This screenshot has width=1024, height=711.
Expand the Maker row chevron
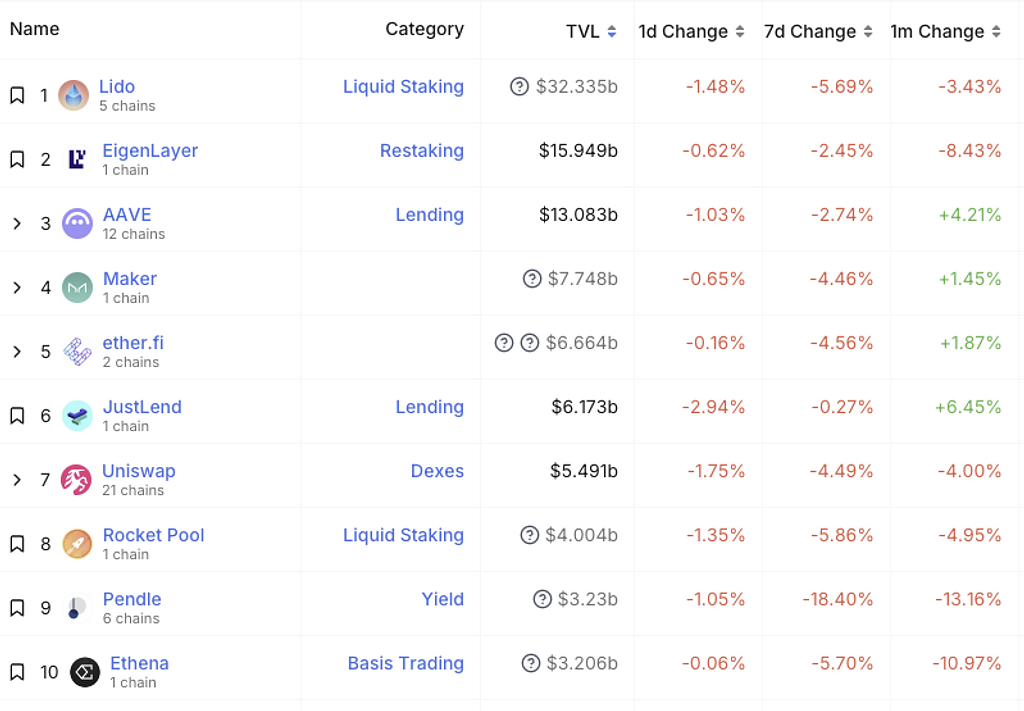(17, 287)
